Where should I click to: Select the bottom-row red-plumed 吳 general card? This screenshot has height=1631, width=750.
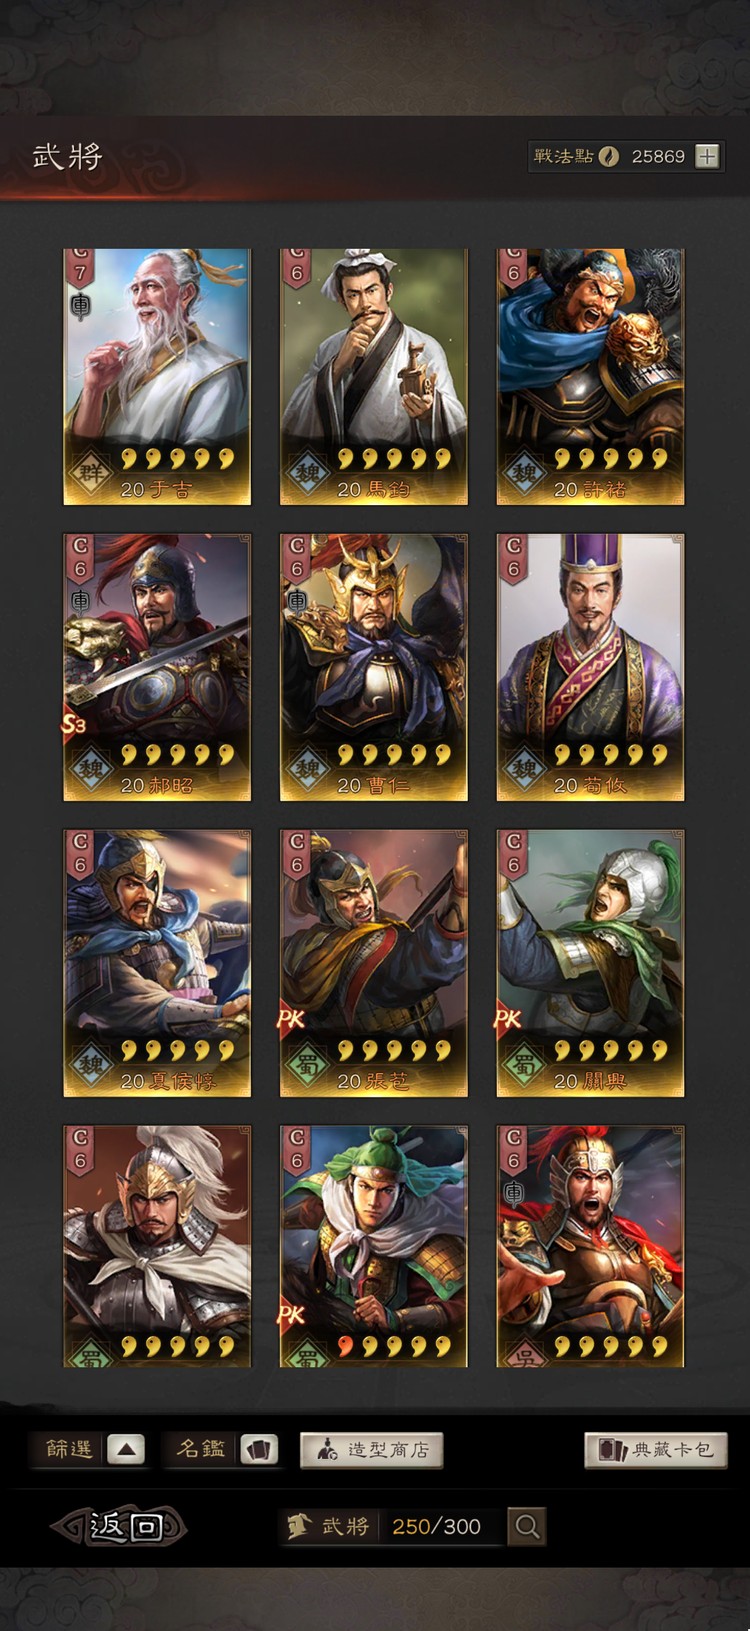(x=590, y=1246)
